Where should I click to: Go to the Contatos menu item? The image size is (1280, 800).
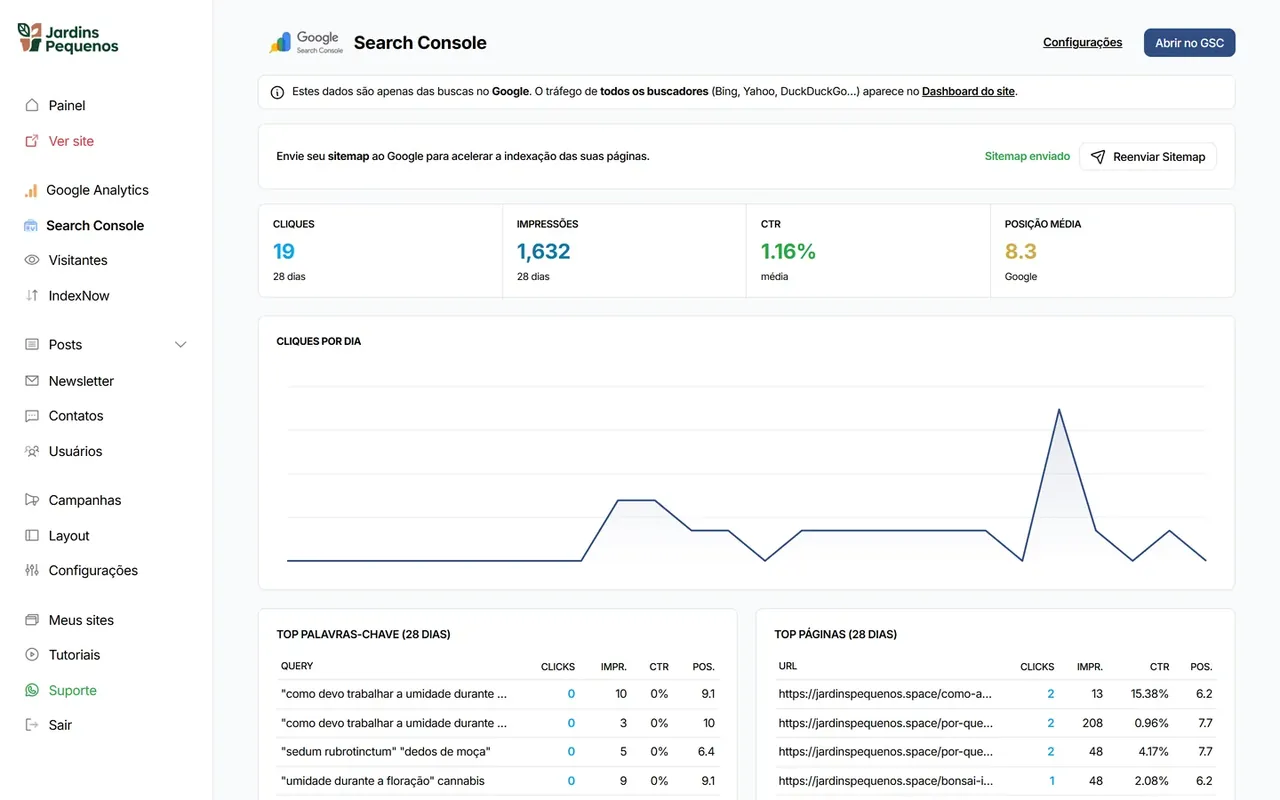click(76, 416)
